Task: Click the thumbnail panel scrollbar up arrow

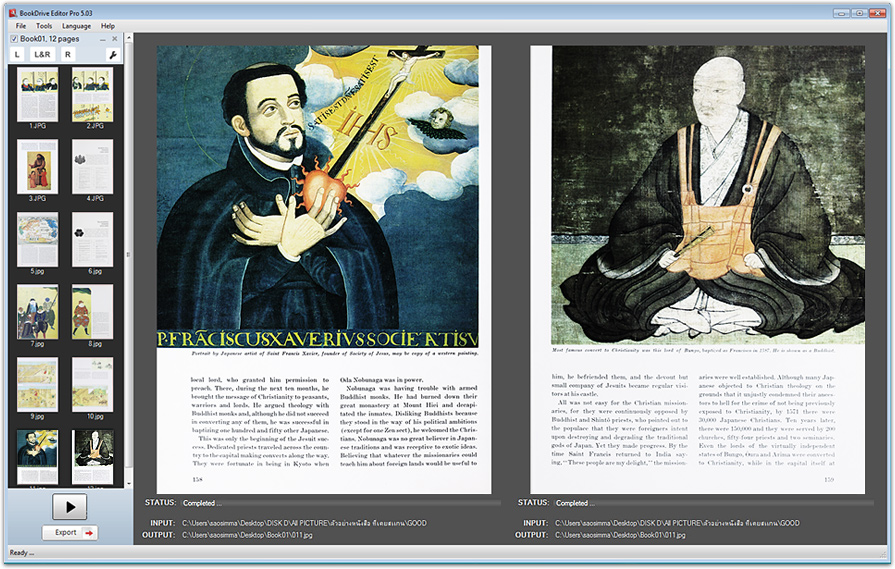Action: pos(129,38)
